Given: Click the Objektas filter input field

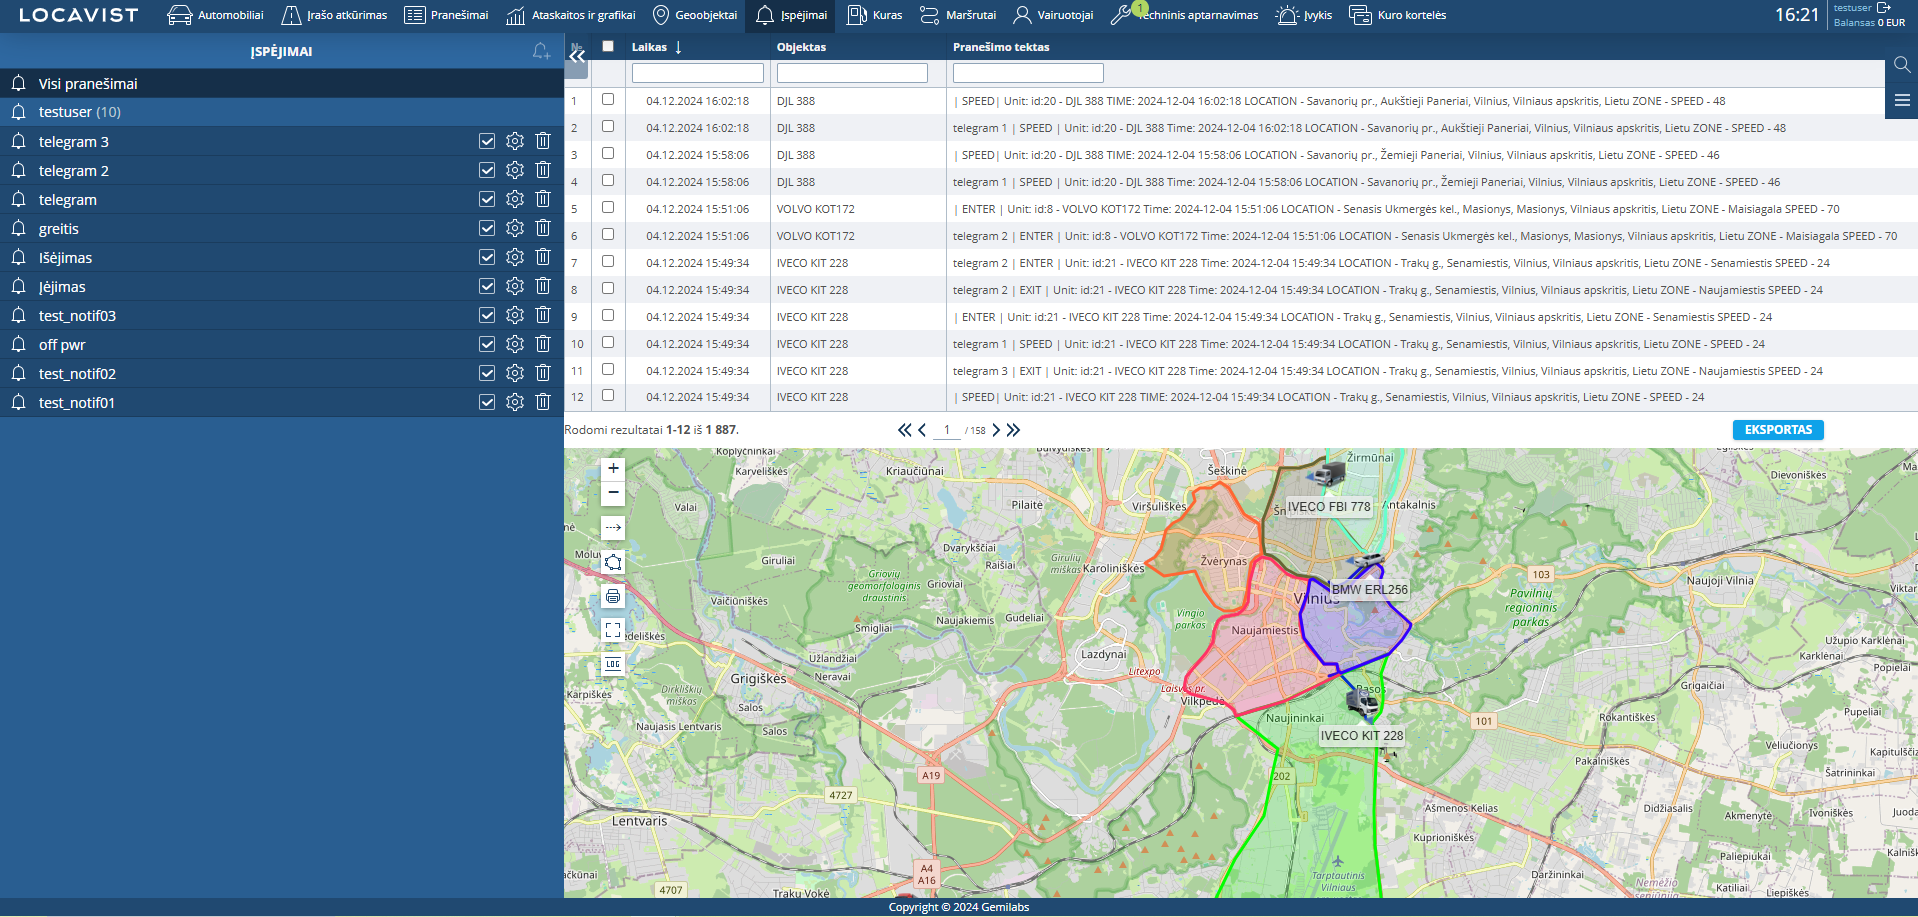Looking at the screenshot, I should pyautogui.click(x=852, y=73).
